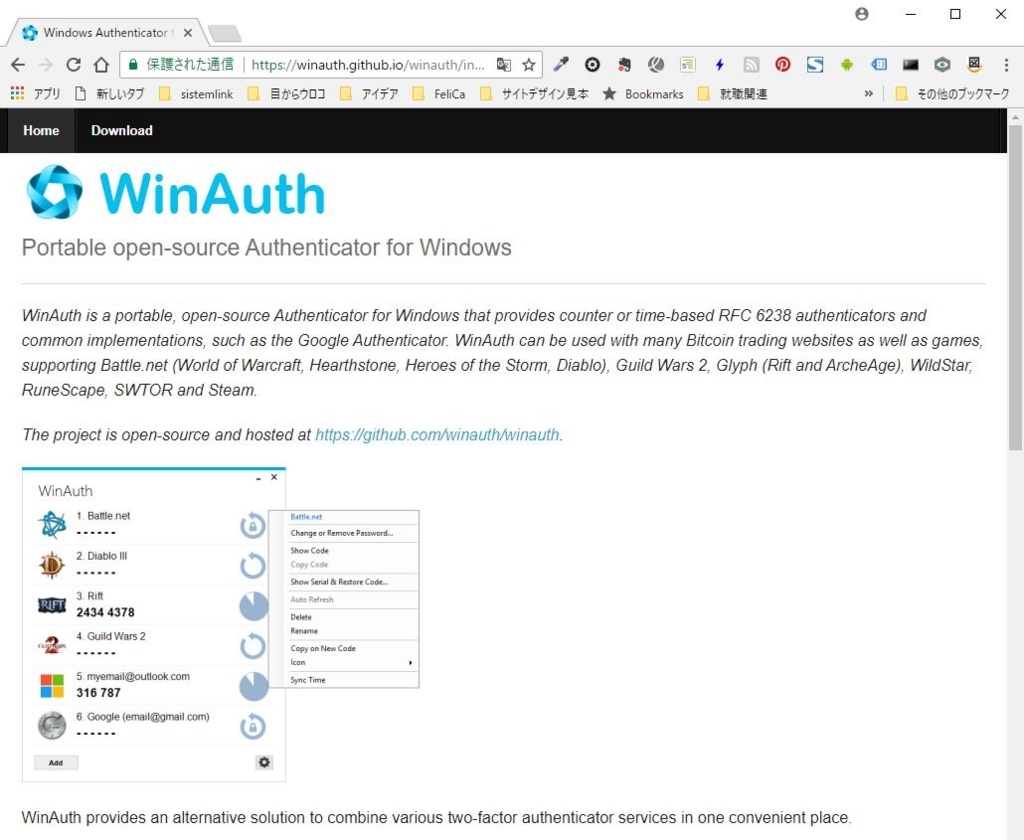1024x840 pixels.
Task: Reload the WinAuth page
Action: 73,65
